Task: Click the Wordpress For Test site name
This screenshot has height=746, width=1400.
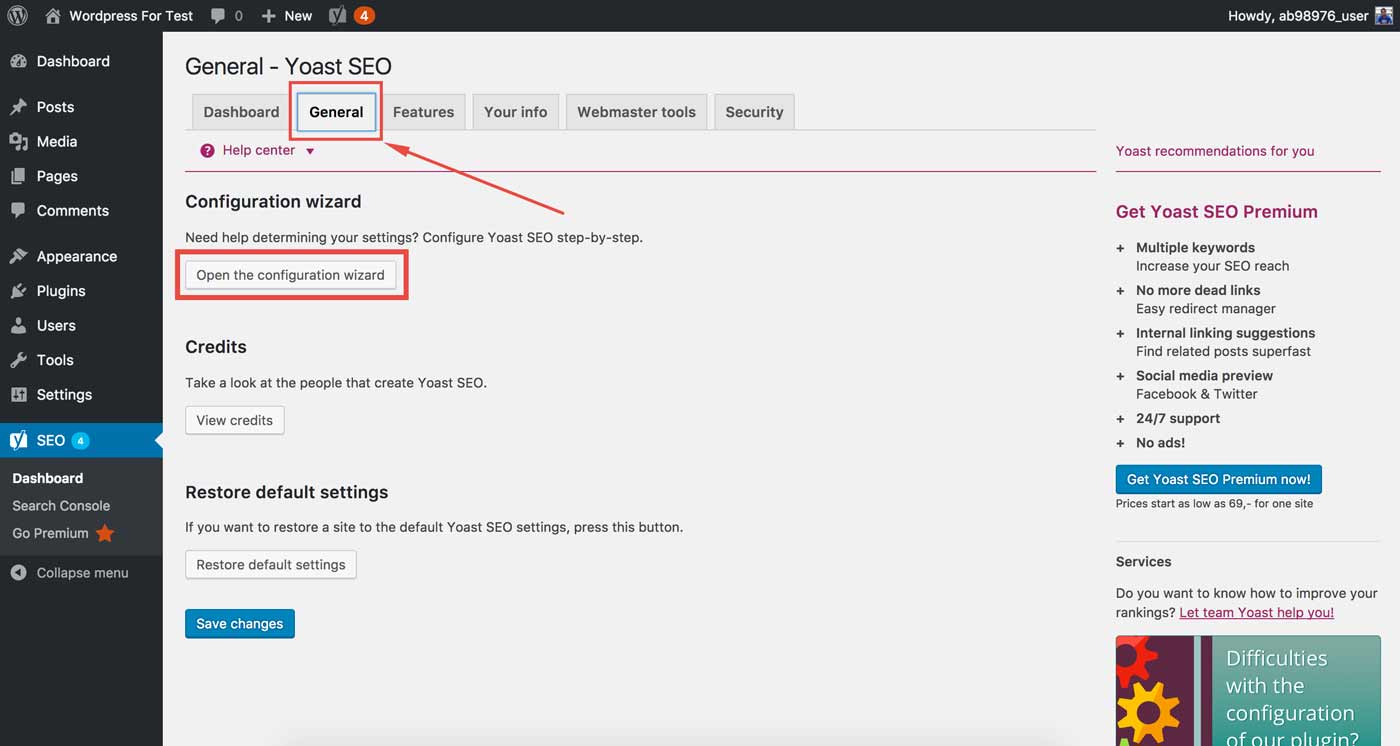Action: [x=131, y=16]
